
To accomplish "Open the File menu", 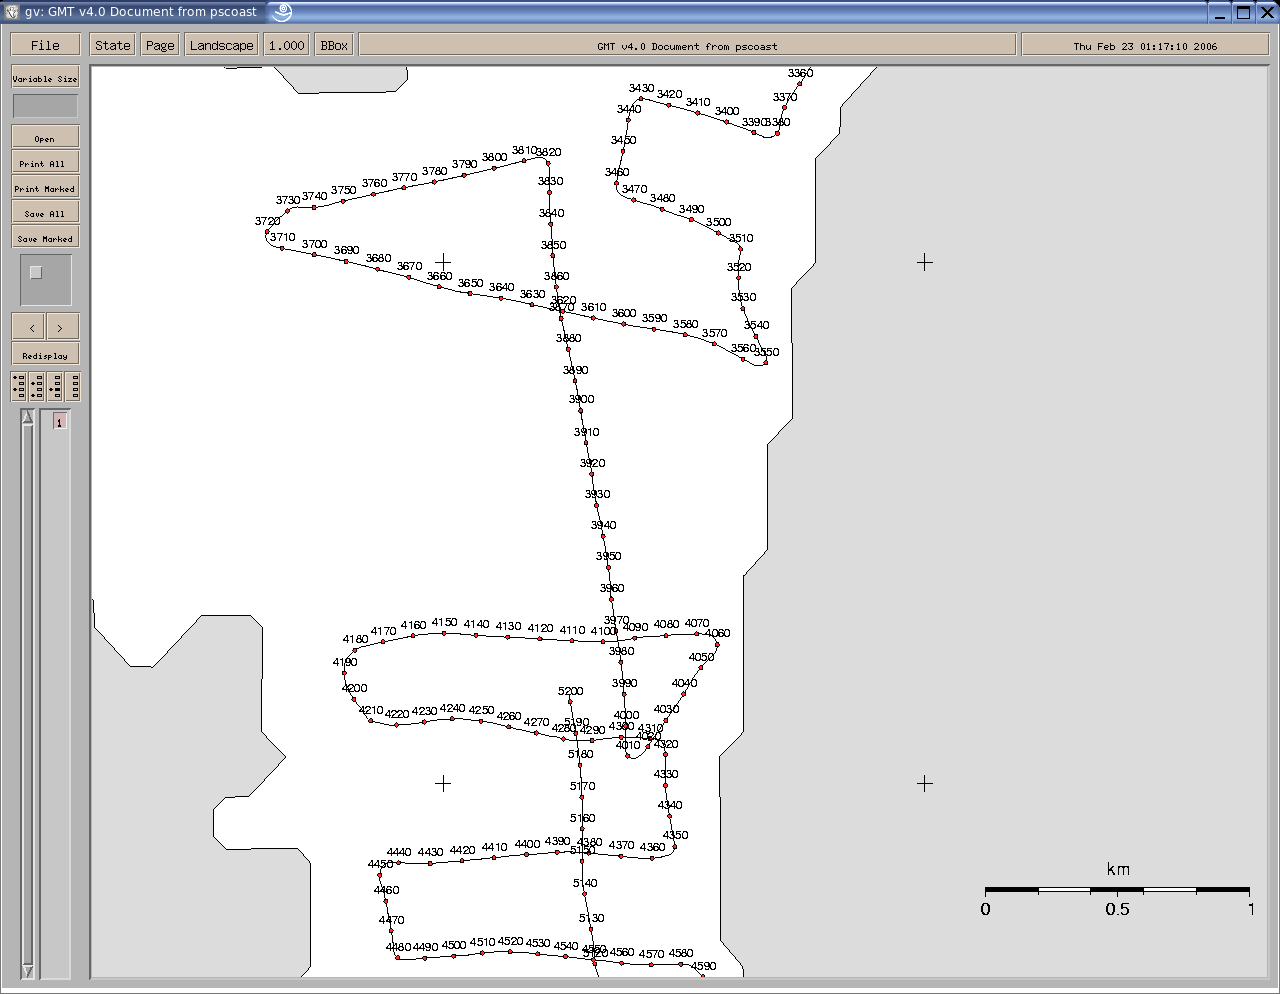I will click(45, 45).
